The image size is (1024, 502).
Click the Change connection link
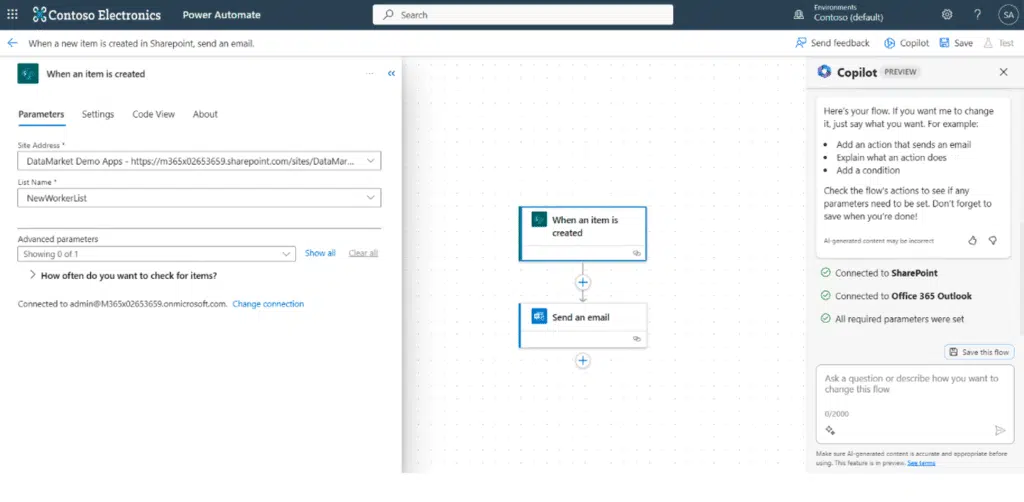coord(268,304)
